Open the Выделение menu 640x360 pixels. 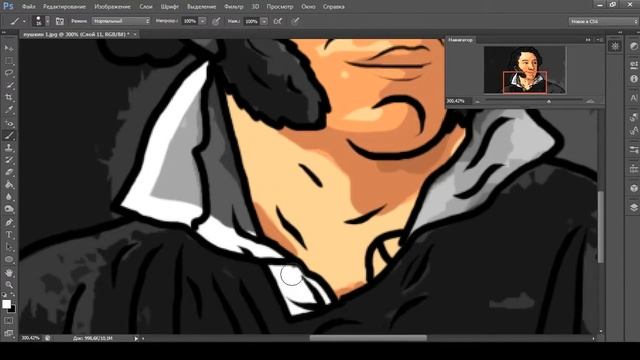(201, 7)
